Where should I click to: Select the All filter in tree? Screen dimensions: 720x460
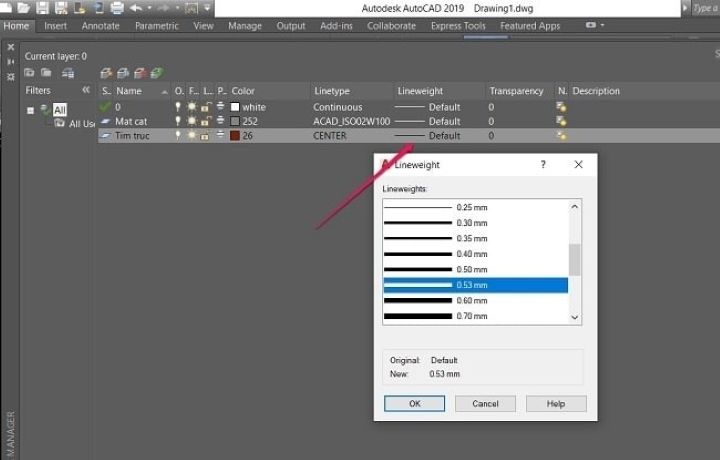pyautogui.click(x=60, y=110)
